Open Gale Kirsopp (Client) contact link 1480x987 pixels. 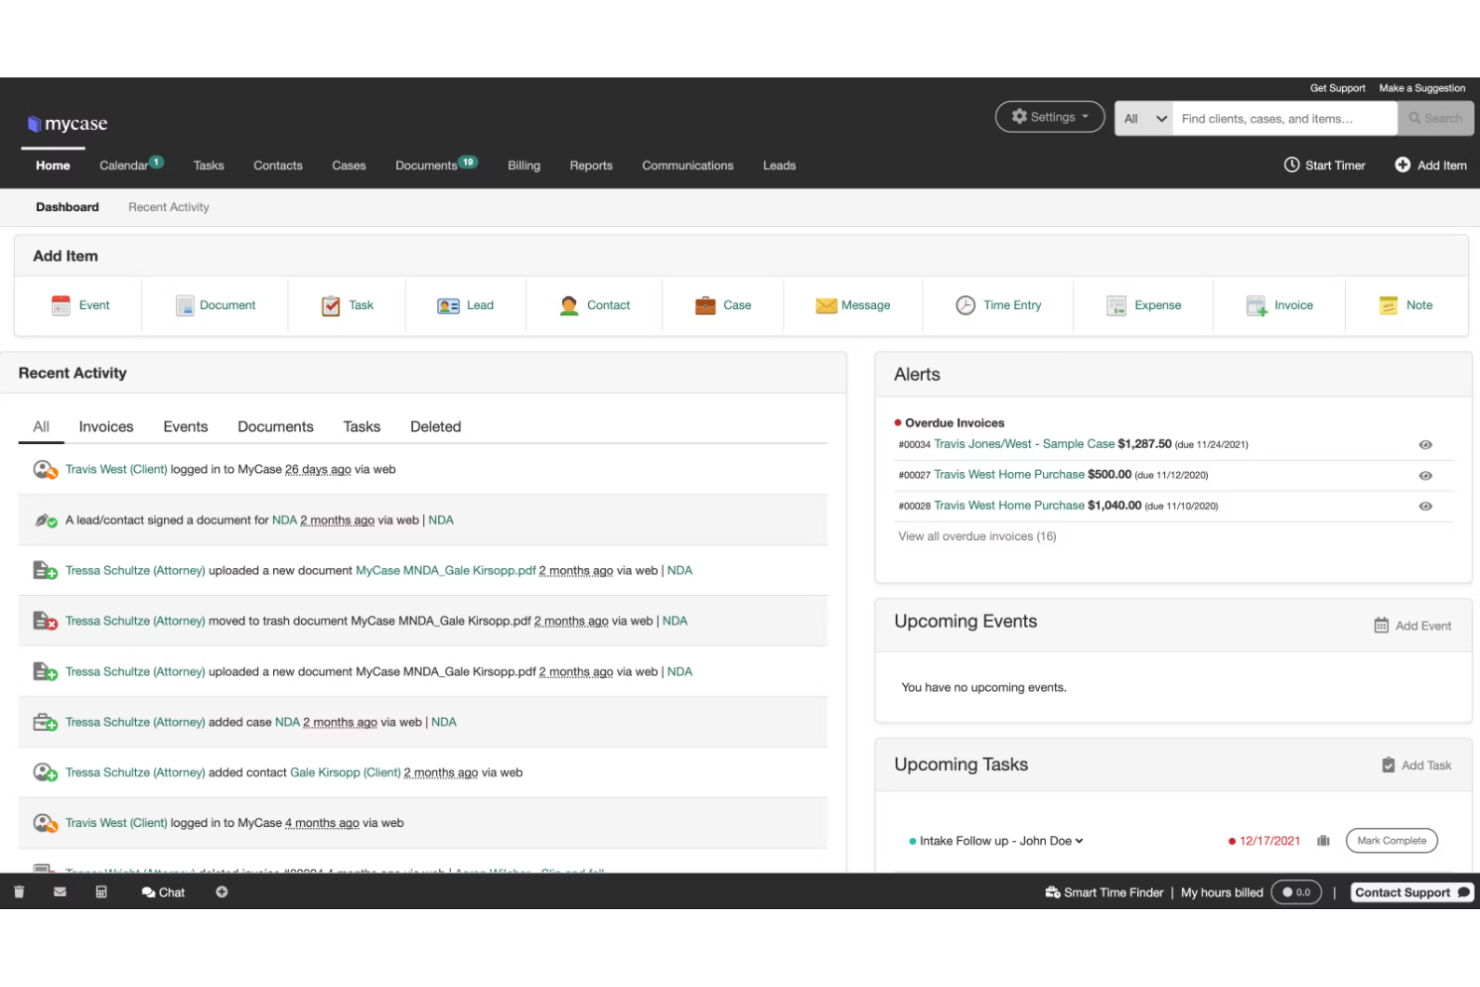point(345,773)
